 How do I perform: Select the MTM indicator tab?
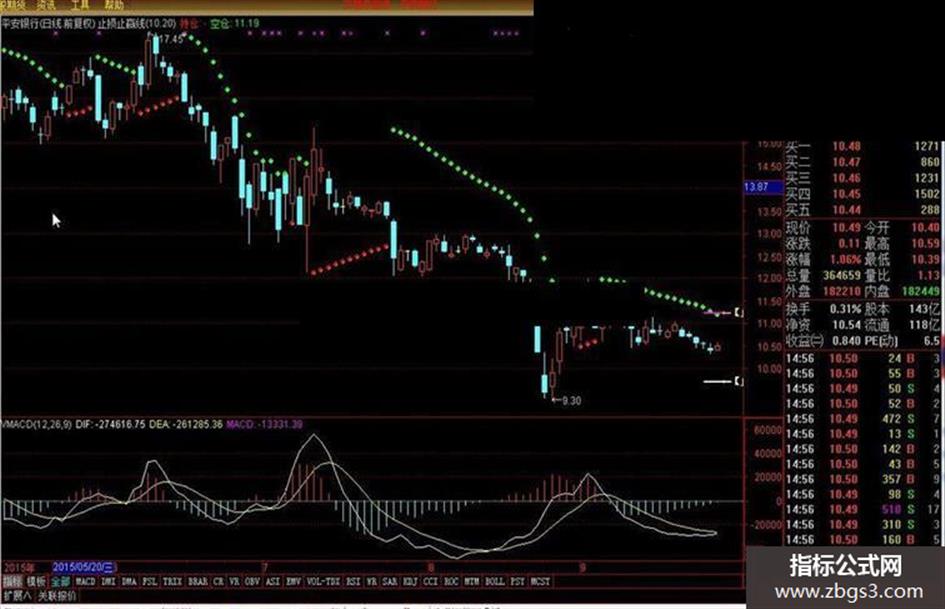(x=471, y=582)
